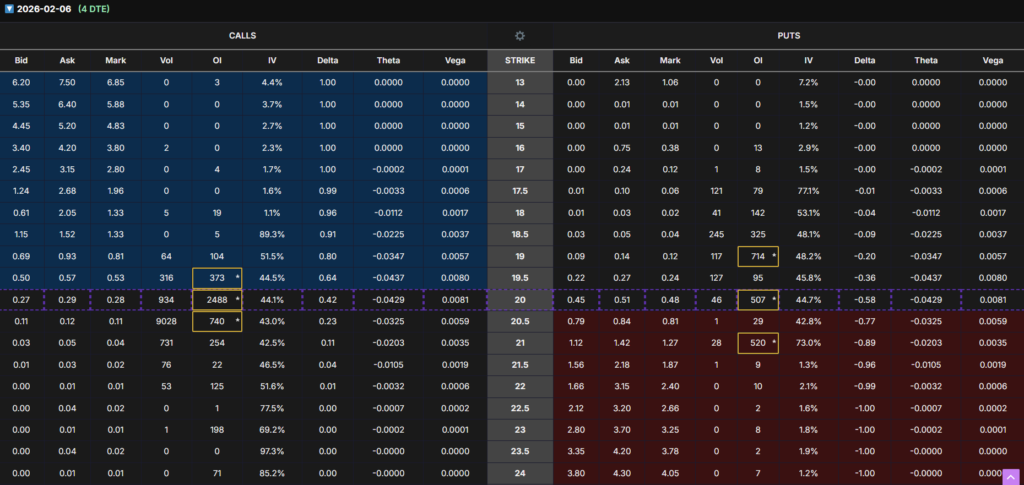
Task: Click the asterisk on calls OI 740
Action: [237, 322]
